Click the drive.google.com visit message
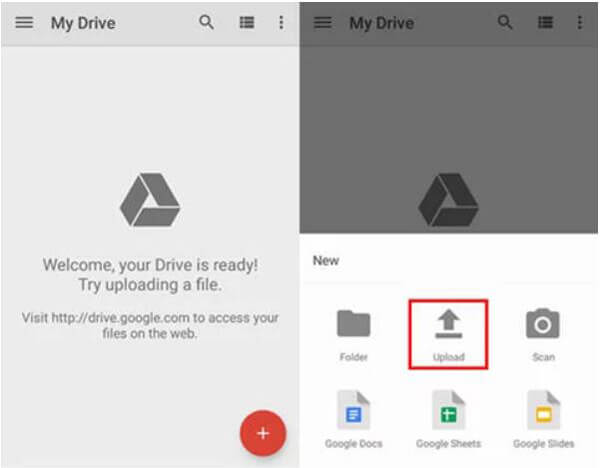The width and height of the screenshot is (600, 468). pos(150,325)
